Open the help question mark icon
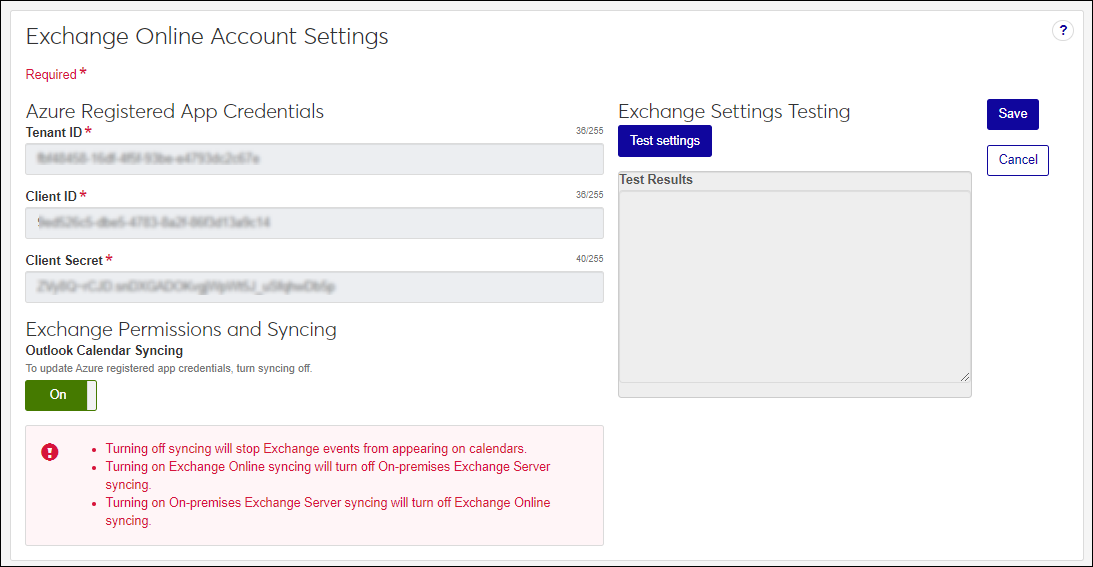 coord(1063,31)
